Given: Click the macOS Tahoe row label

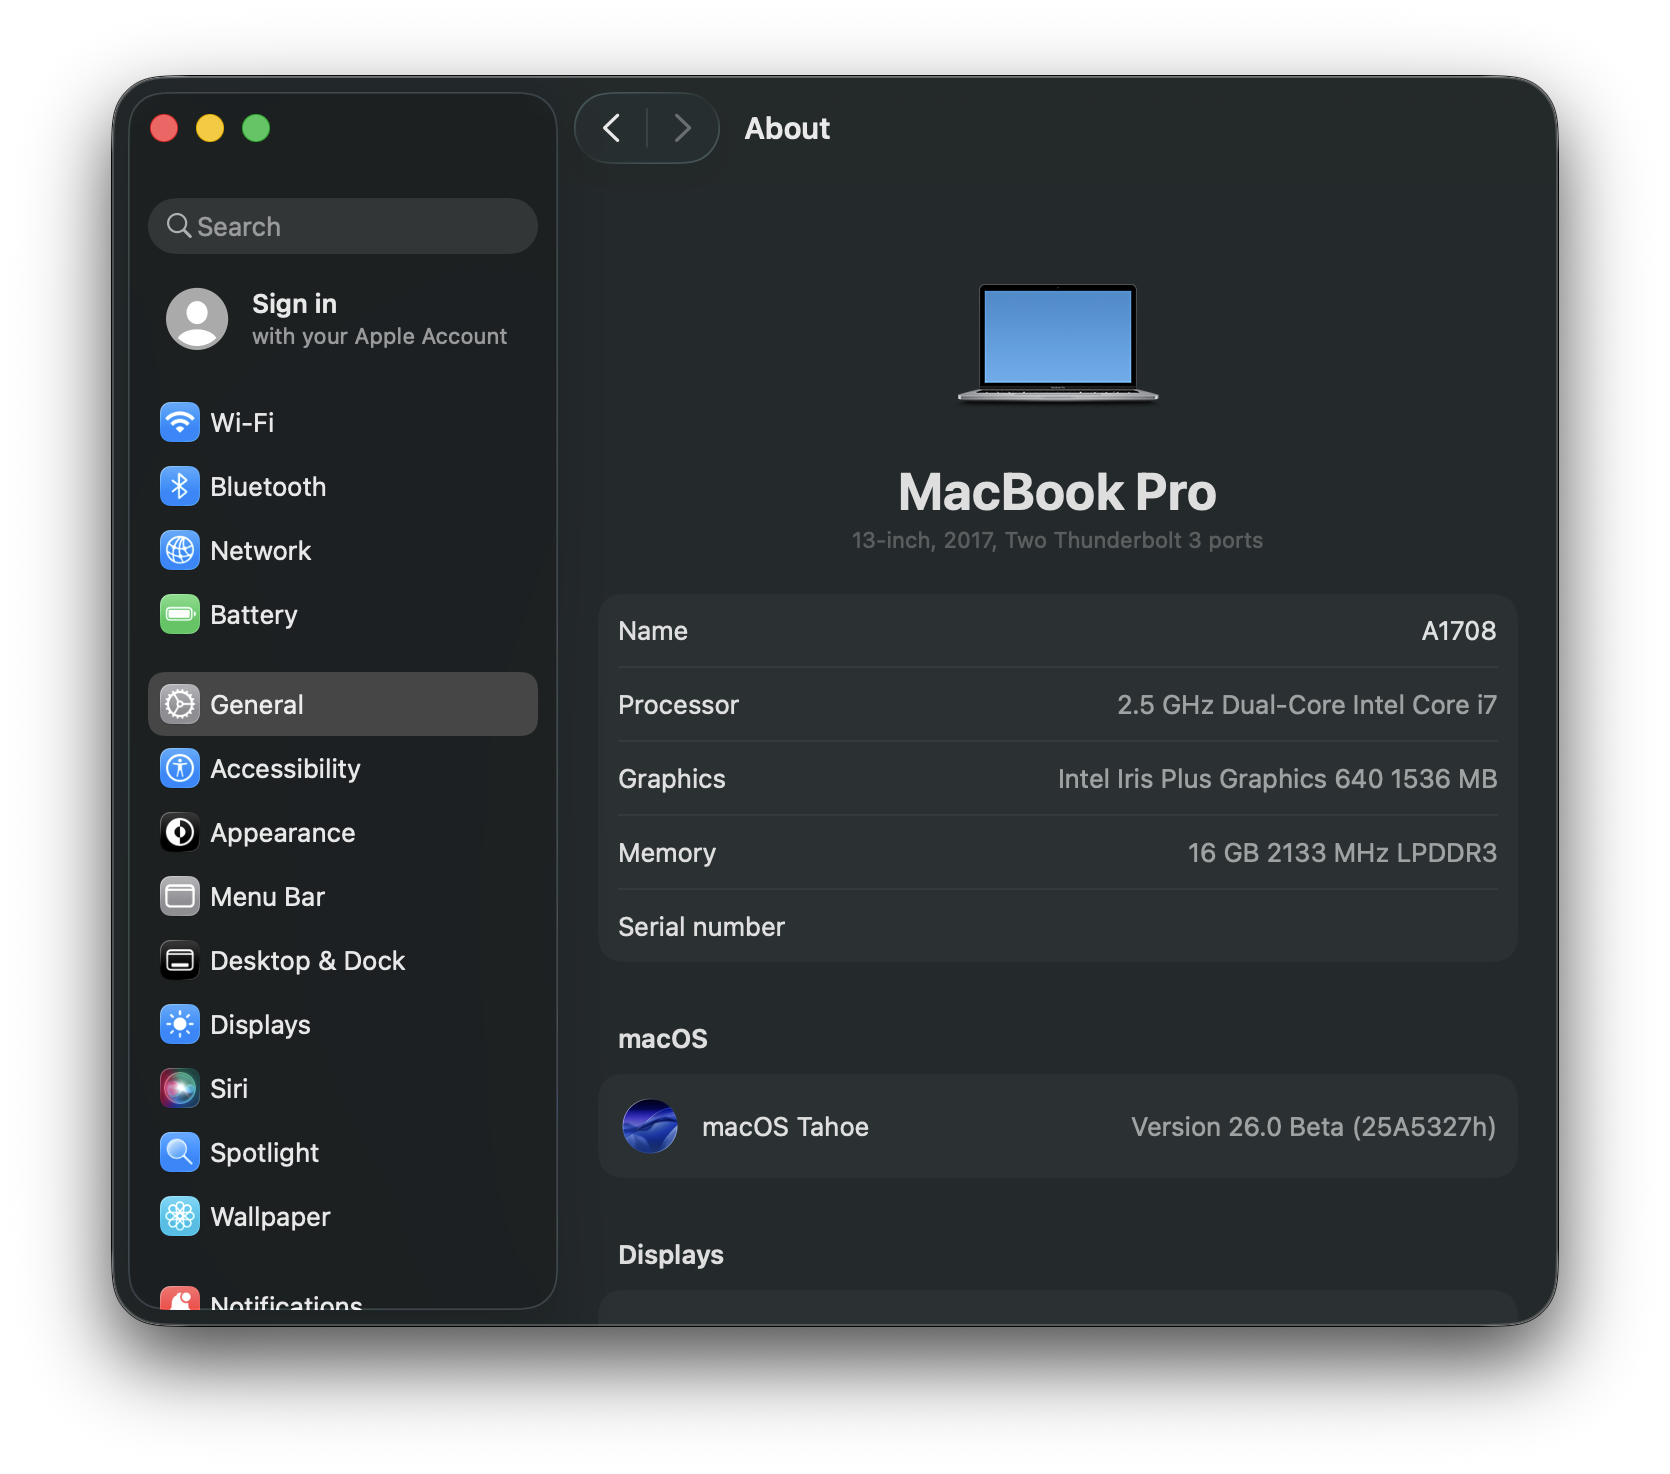Looking at the screenshot, I should click(785, 1127).
